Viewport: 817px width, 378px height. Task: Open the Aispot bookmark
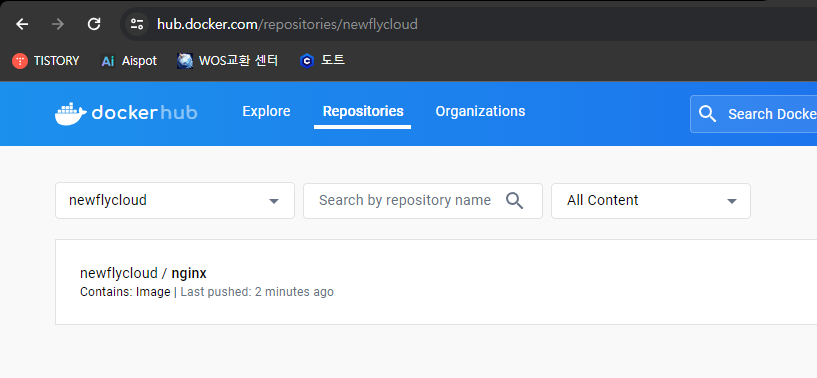pyautogui.click(x=129, y=61)
